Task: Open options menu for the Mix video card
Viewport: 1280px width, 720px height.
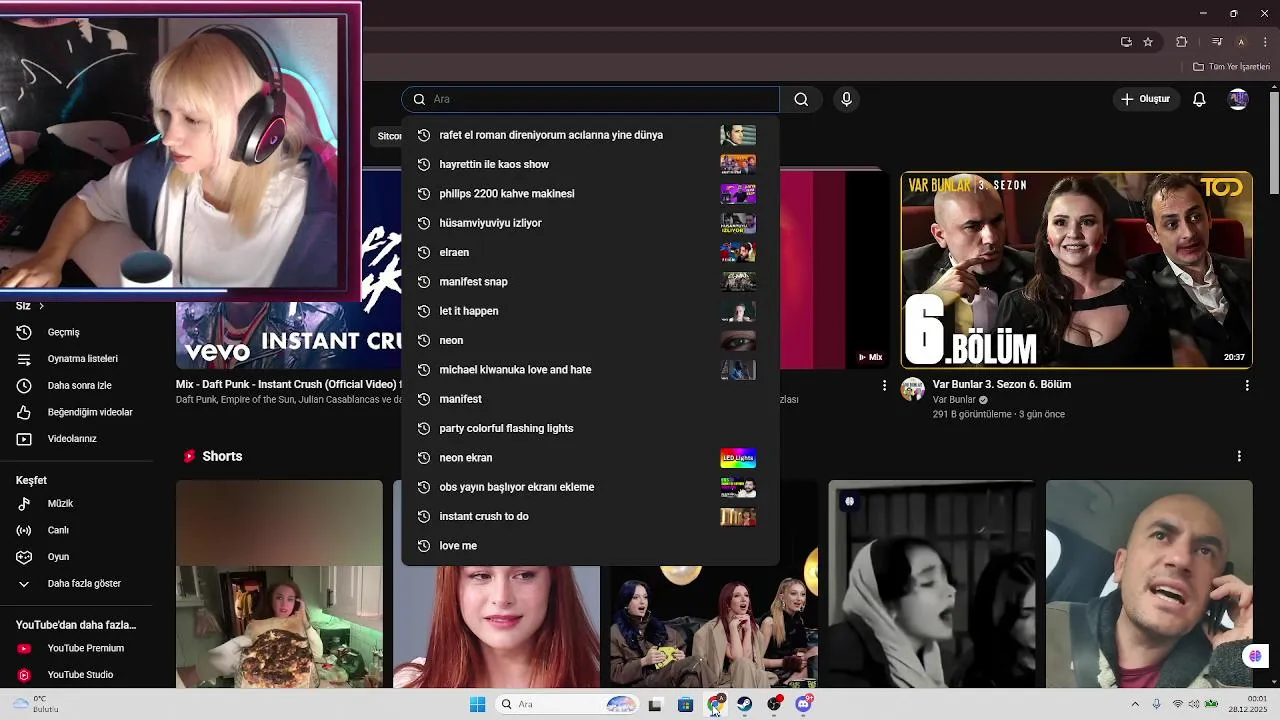Action: pos(884,385)
